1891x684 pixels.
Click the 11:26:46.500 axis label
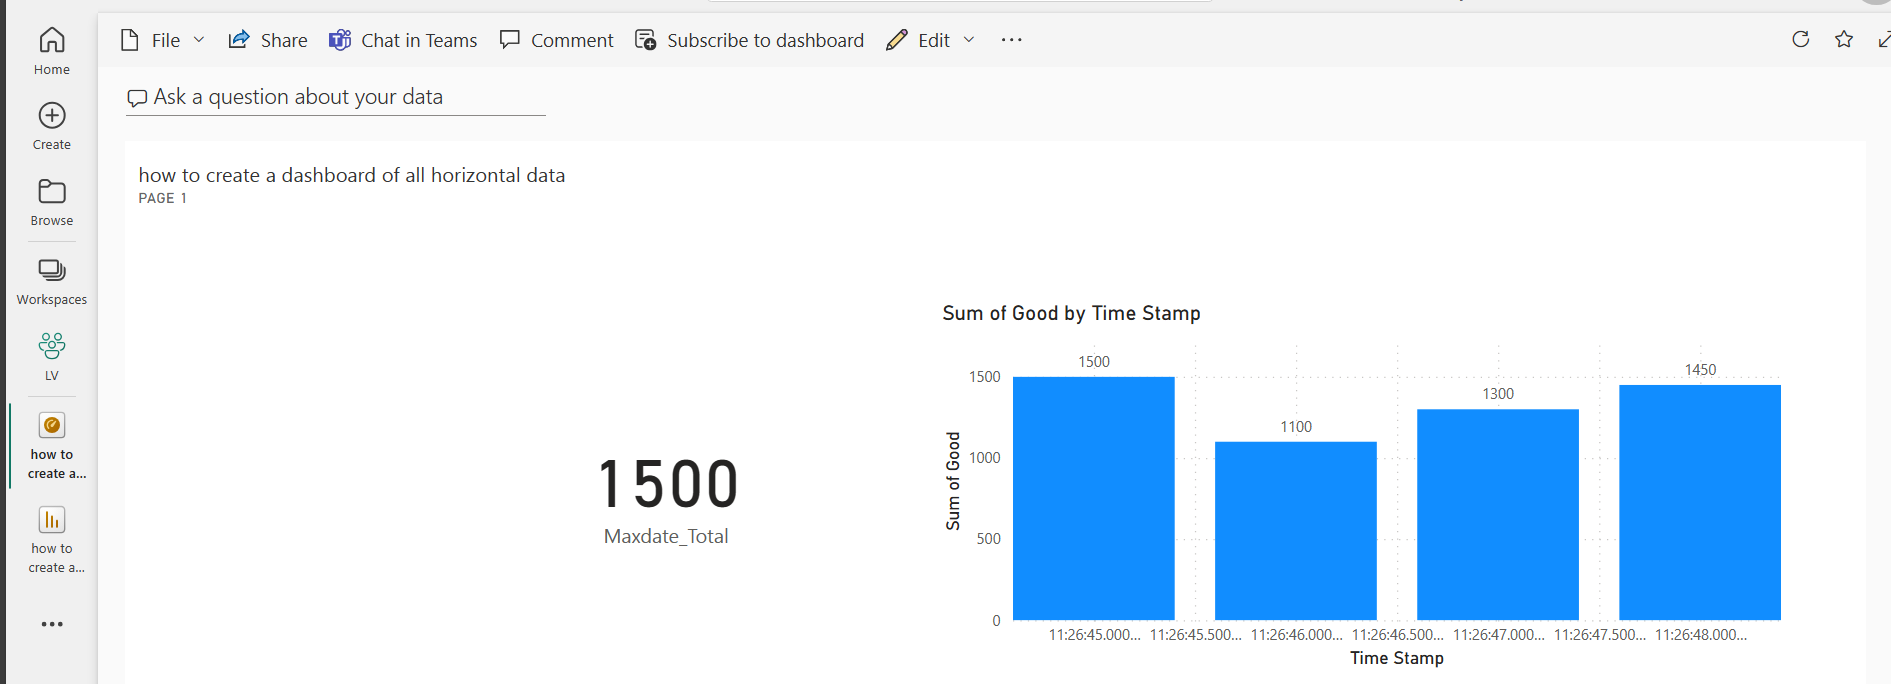pos(1397,634)
